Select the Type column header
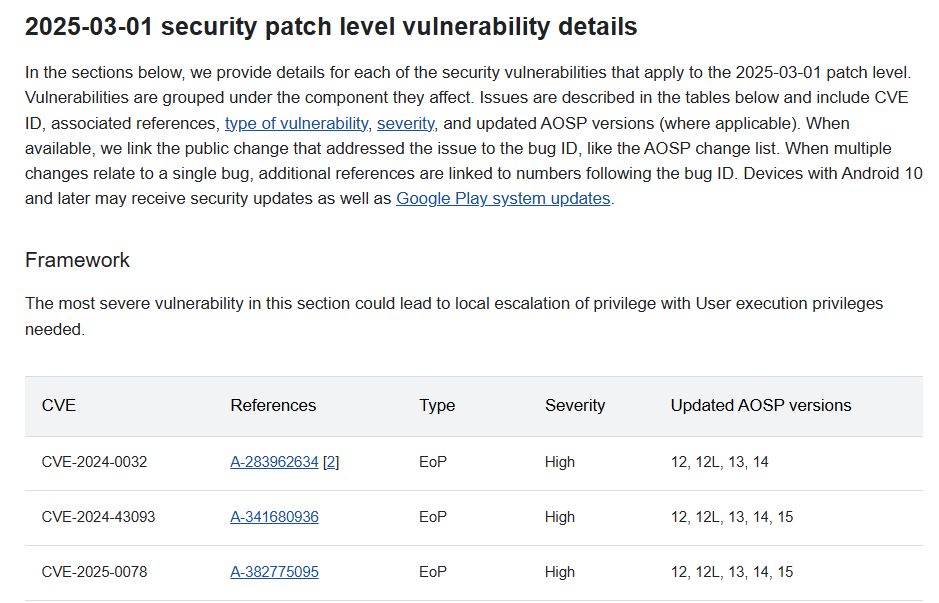The height and width of the screenshot is (603, 939). point(437,406)
